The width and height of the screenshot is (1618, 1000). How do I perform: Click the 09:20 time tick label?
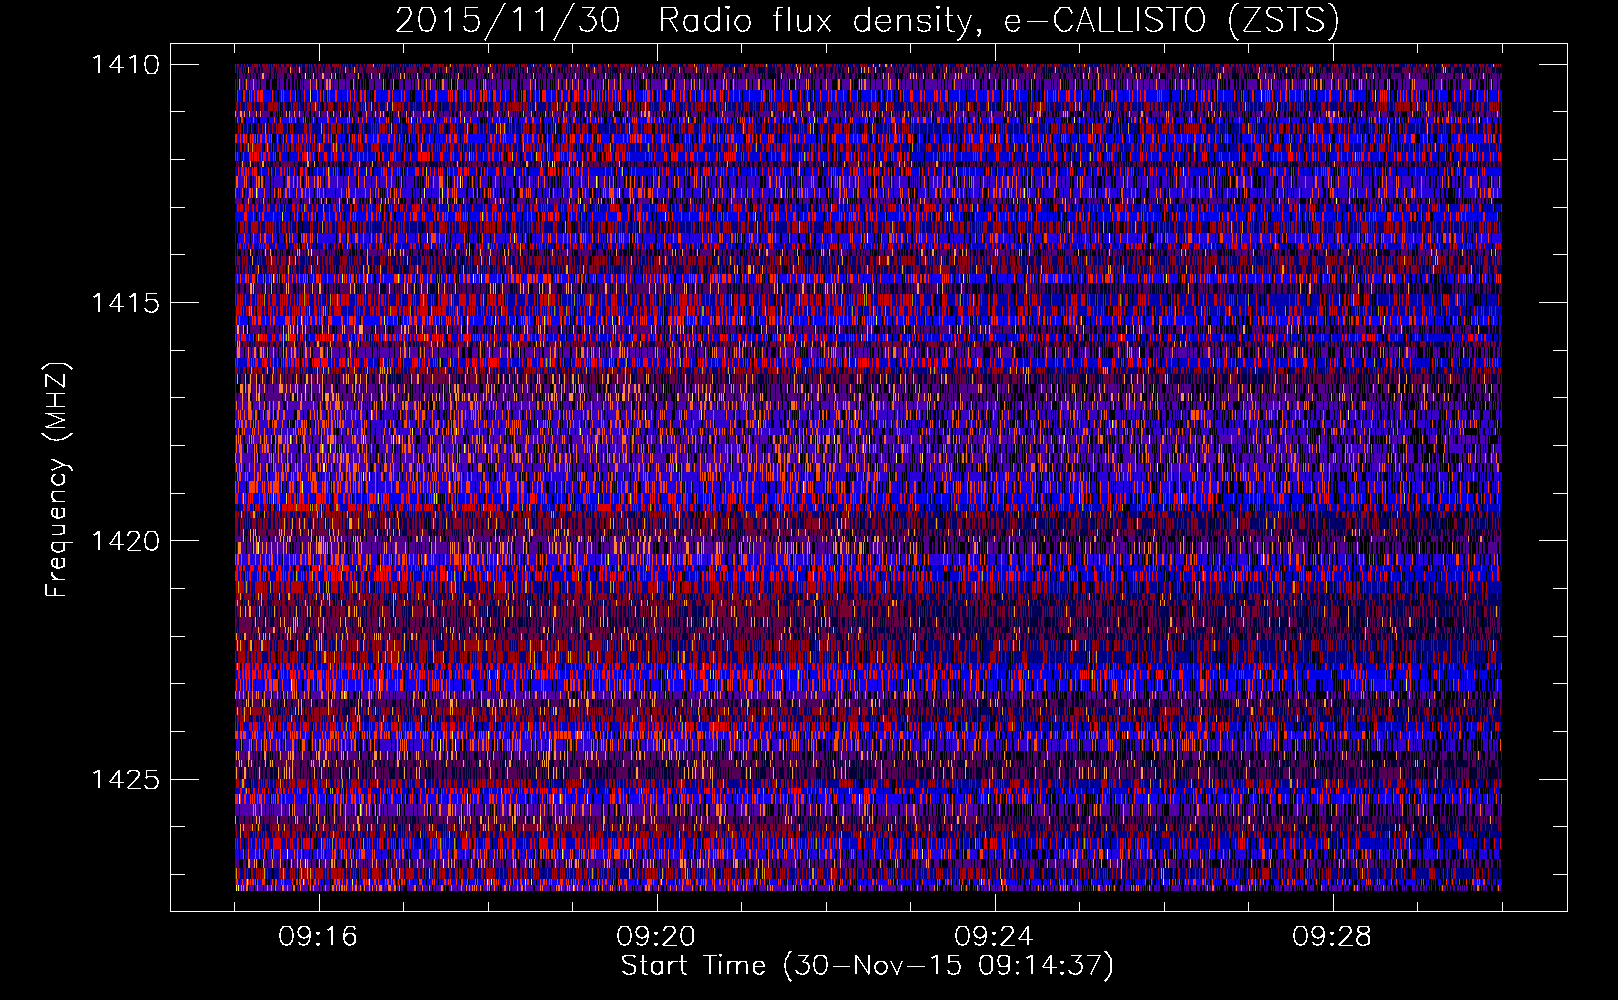(656, 936)
